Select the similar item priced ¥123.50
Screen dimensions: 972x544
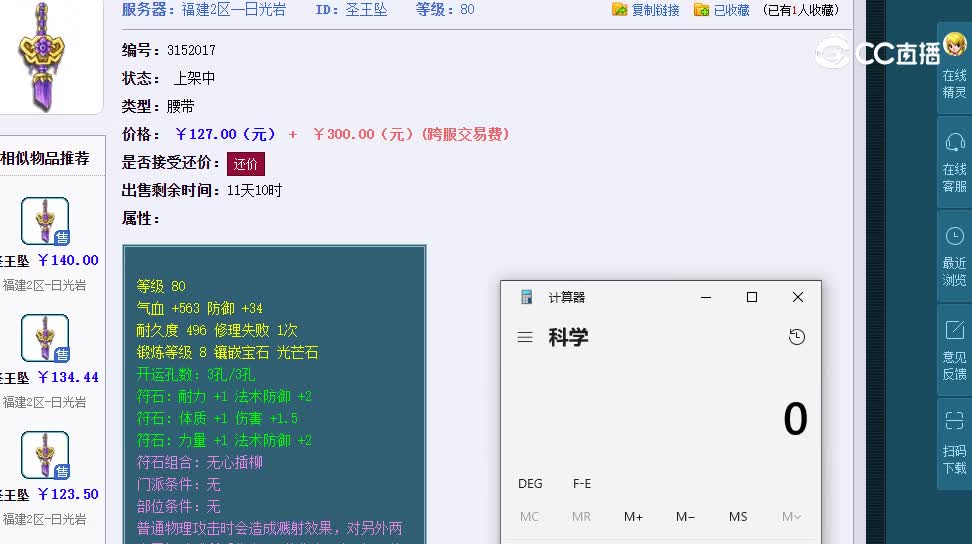[x=45, y=455]
